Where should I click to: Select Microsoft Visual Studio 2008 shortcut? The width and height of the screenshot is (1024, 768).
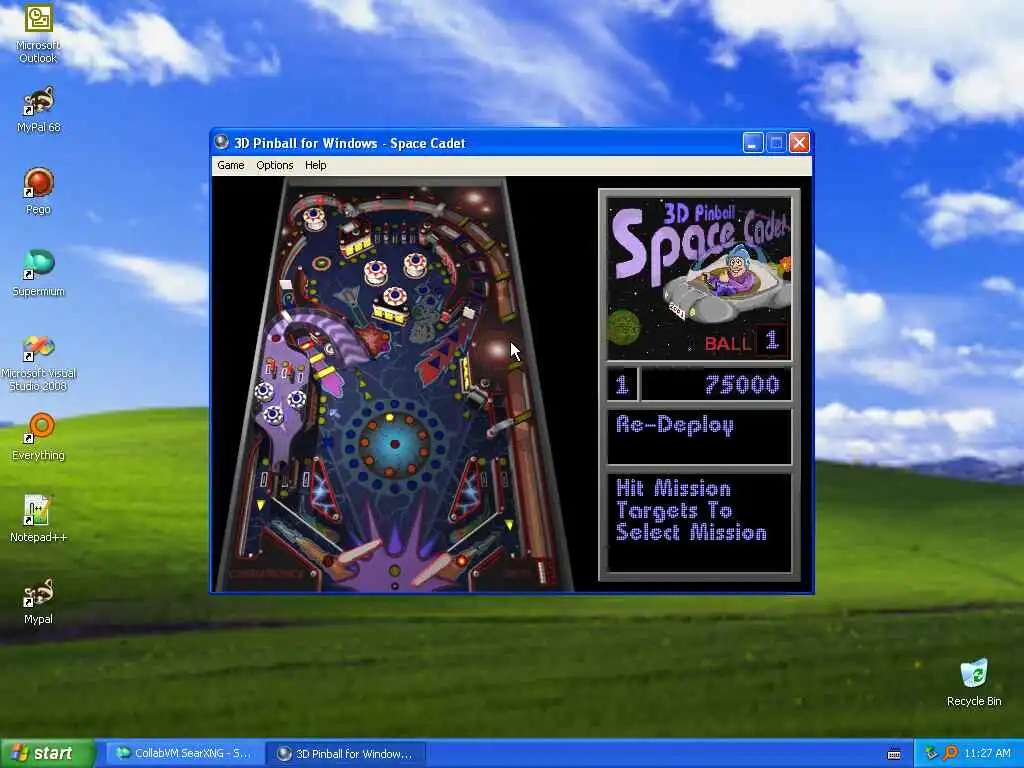[38, 363]
